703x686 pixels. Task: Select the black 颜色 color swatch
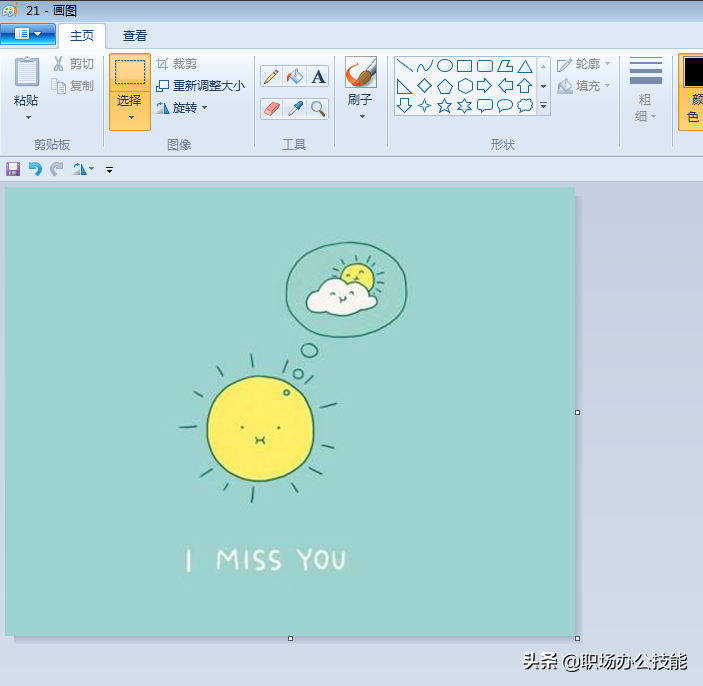[x=693, y=72]
